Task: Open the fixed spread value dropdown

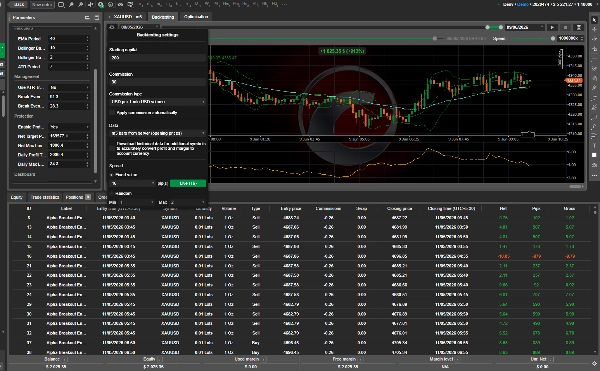Action: (133, 184)
